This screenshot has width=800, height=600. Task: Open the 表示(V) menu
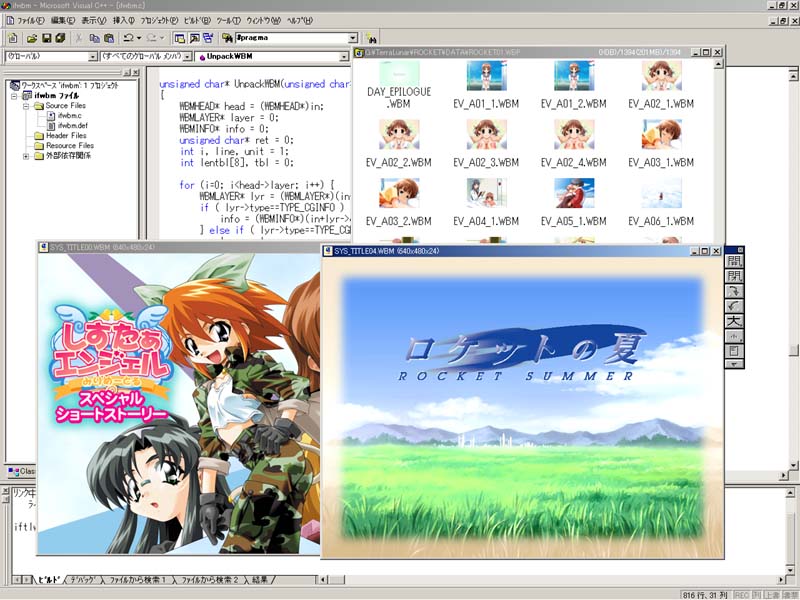pos(94,20)
